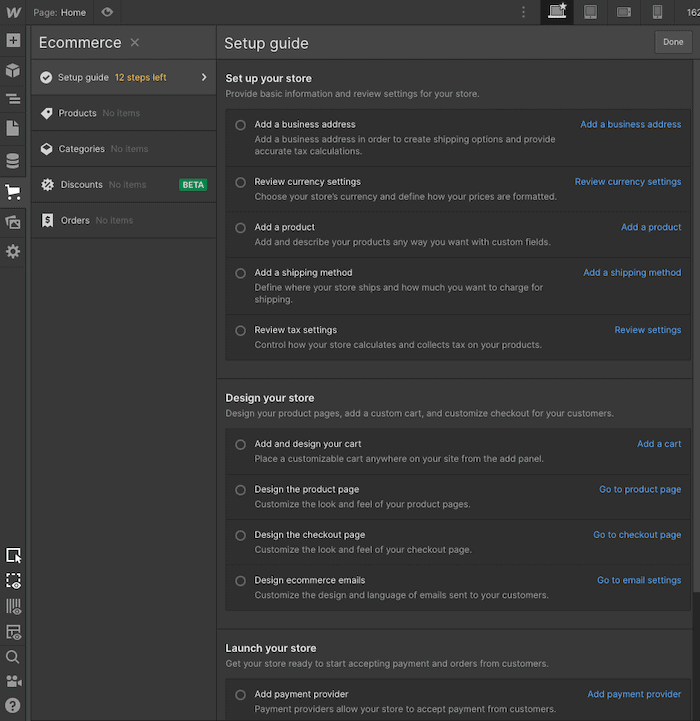Check off Review currency settings step
Screen dimensions: 700x721
pyautogui.click(x=240, y=182)
